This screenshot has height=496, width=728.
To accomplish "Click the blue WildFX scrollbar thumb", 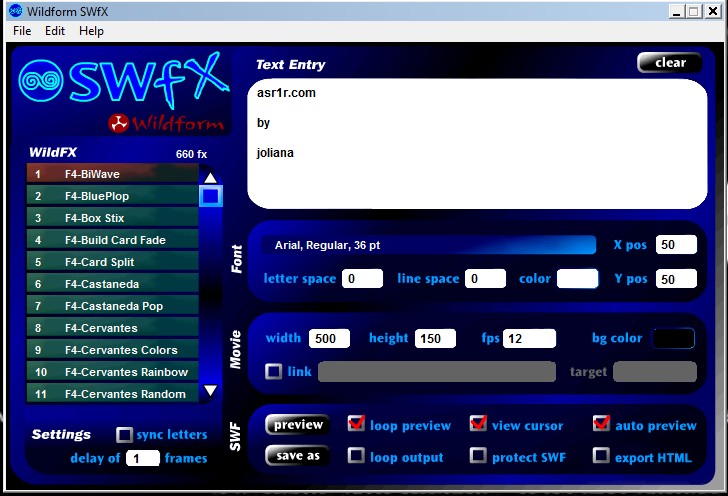I will [x=211, y=196].
